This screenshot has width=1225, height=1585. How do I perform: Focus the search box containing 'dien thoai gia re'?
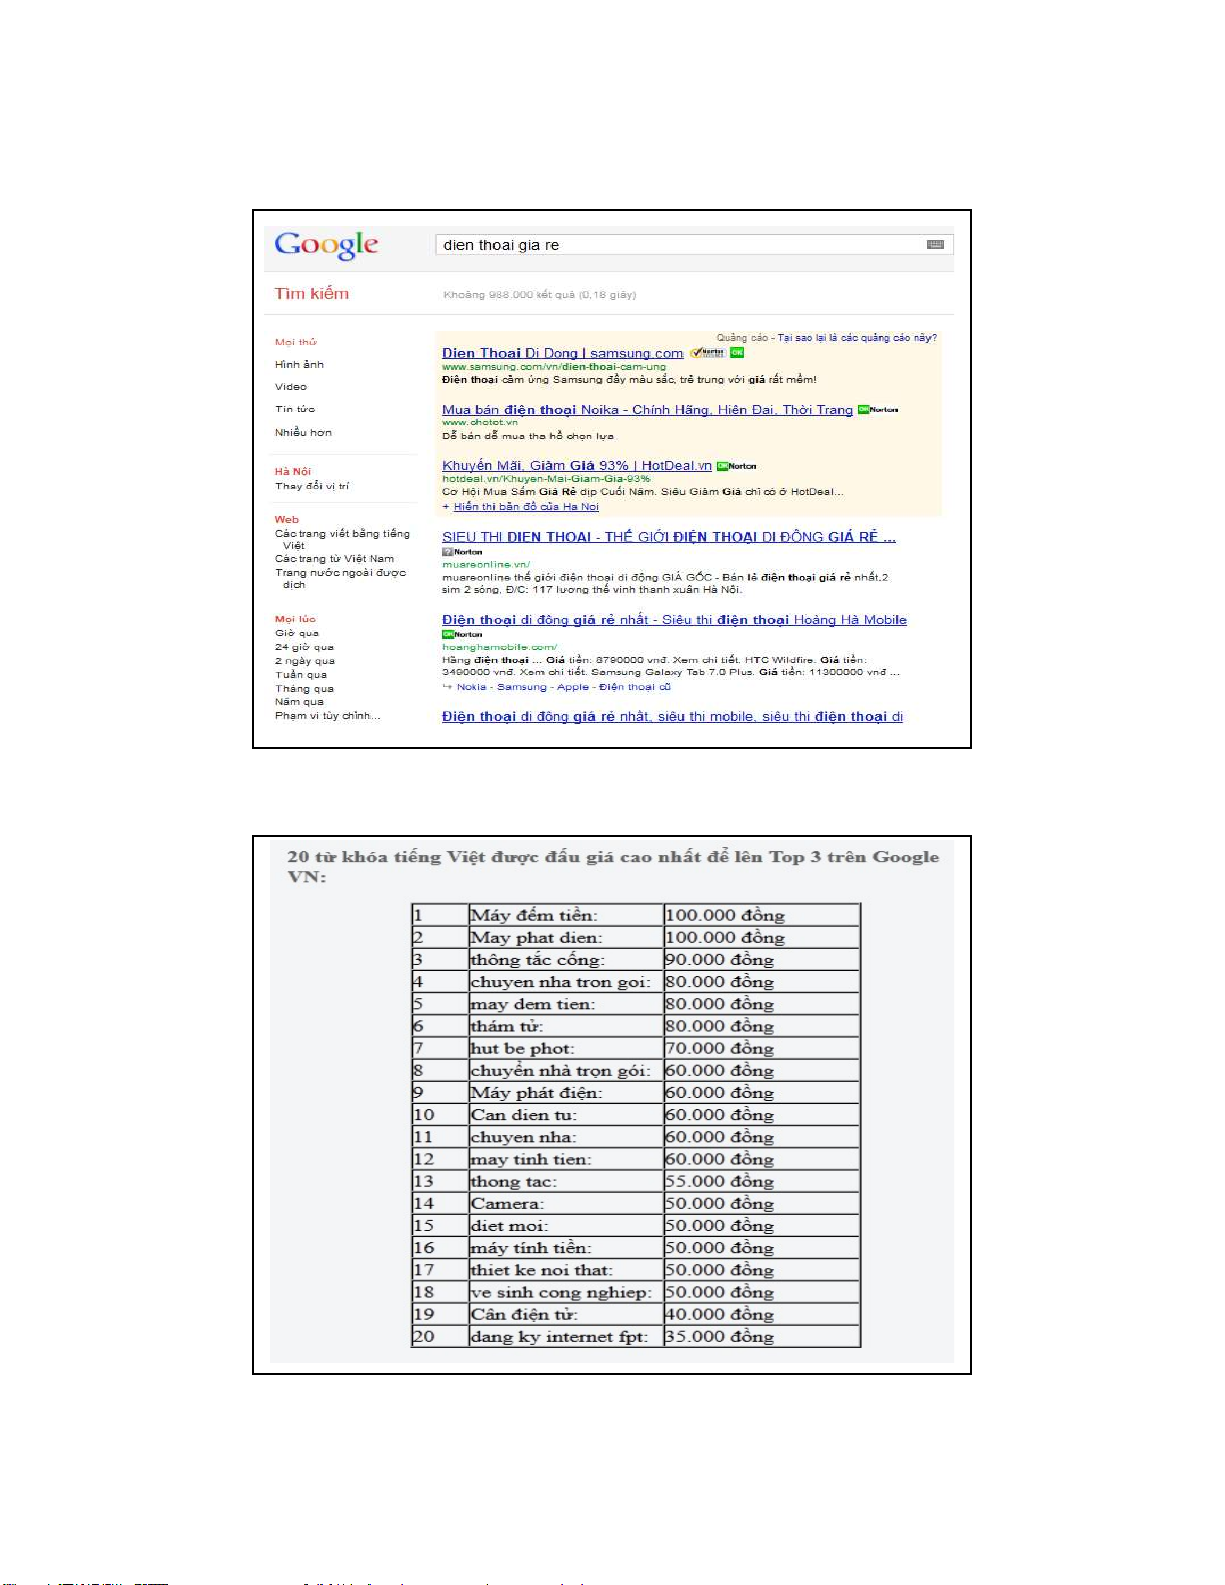point(694,245)
